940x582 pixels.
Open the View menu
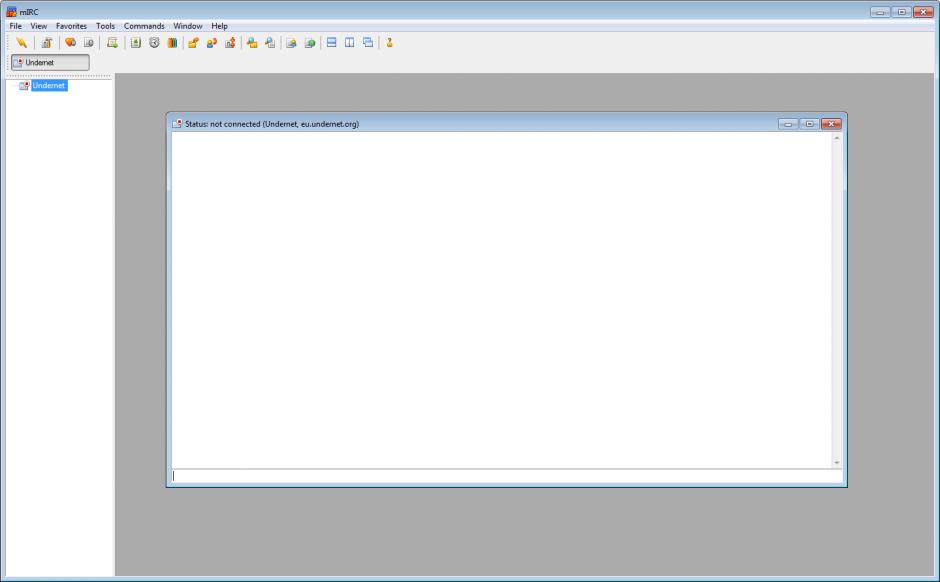click(x=38, y=26)
